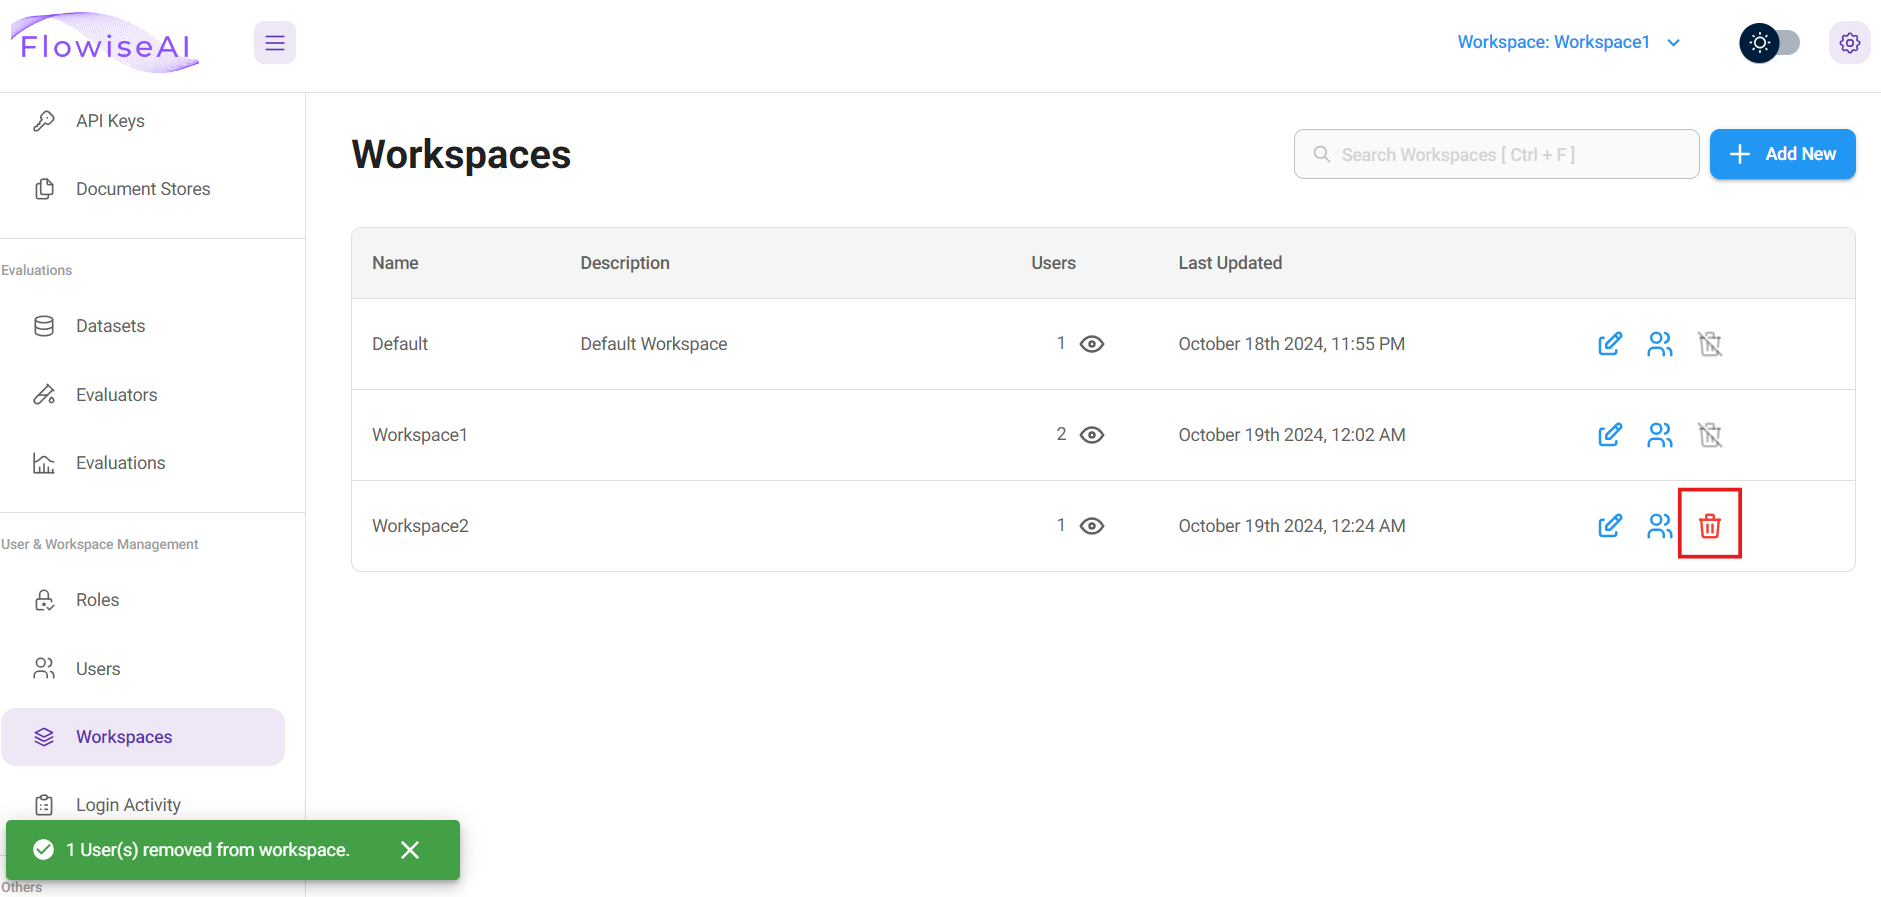The image size is (1881, 897).
Task: Delete Workspace2 with the red trash icon
Action: pyautogui.click(x=1709, y=525)
